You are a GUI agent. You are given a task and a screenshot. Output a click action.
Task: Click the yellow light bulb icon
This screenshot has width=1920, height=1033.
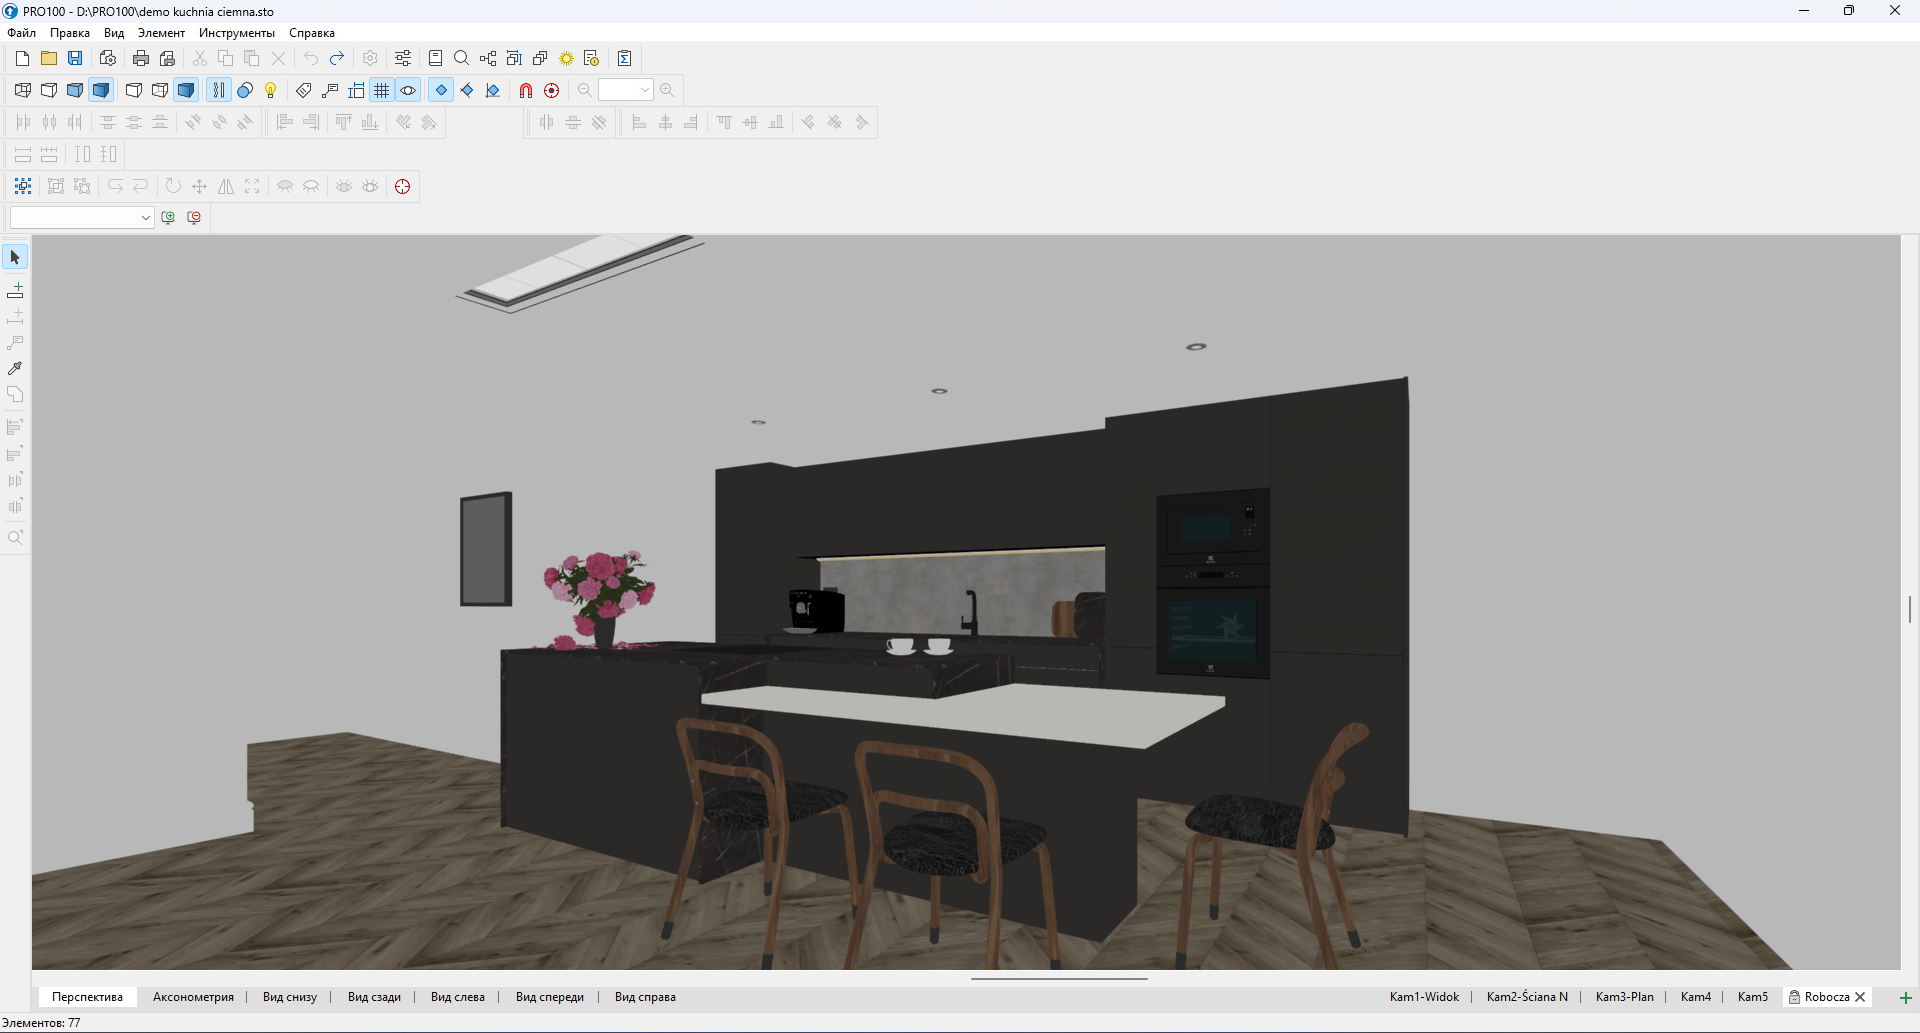[x=271, y=90]
